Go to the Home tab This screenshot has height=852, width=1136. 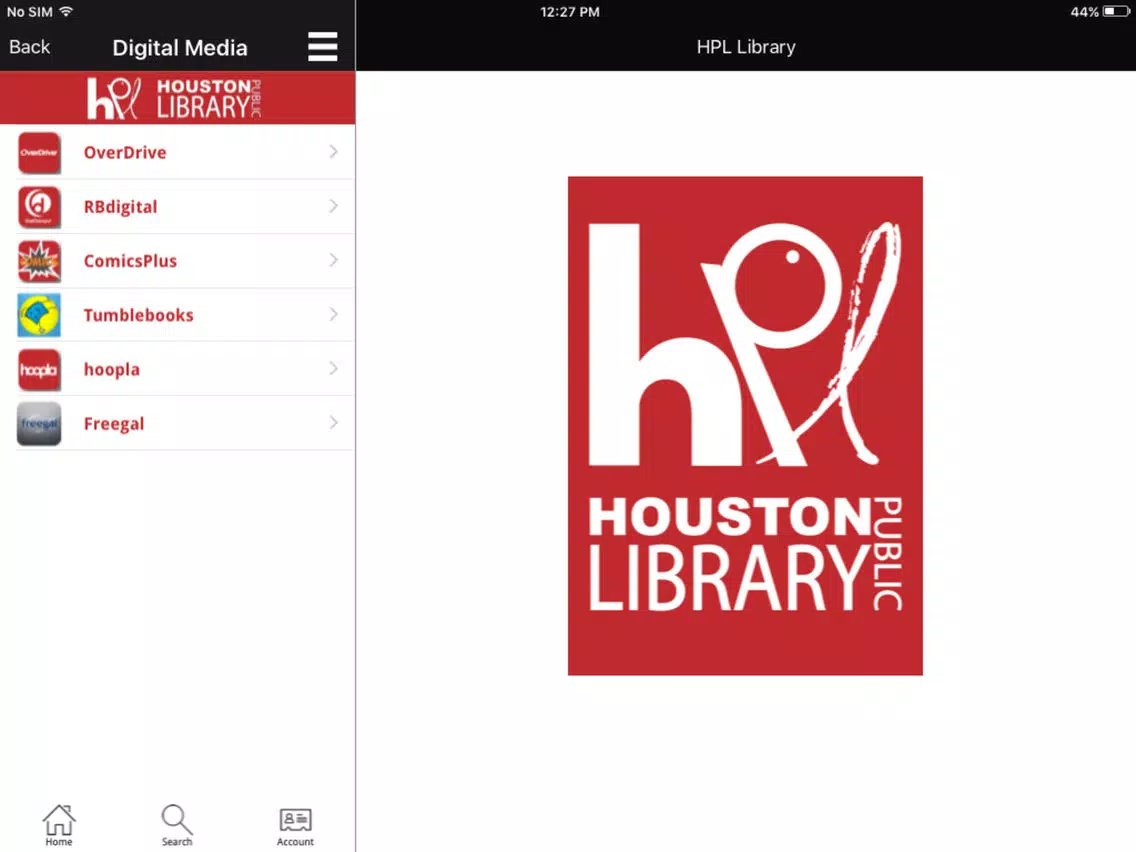click(x=59, y=825)
